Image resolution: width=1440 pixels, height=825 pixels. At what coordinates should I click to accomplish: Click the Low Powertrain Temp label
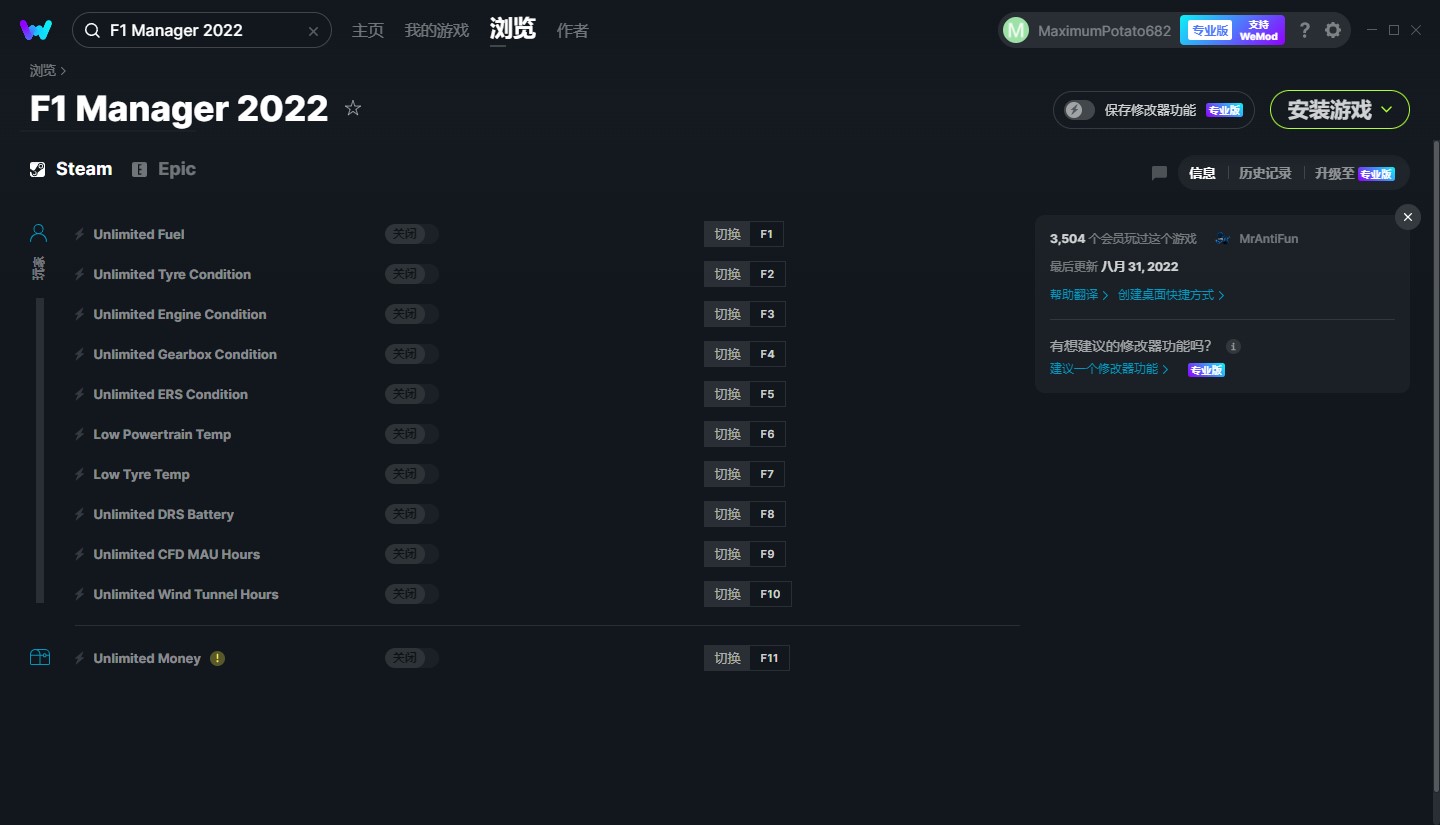point(162,434)
